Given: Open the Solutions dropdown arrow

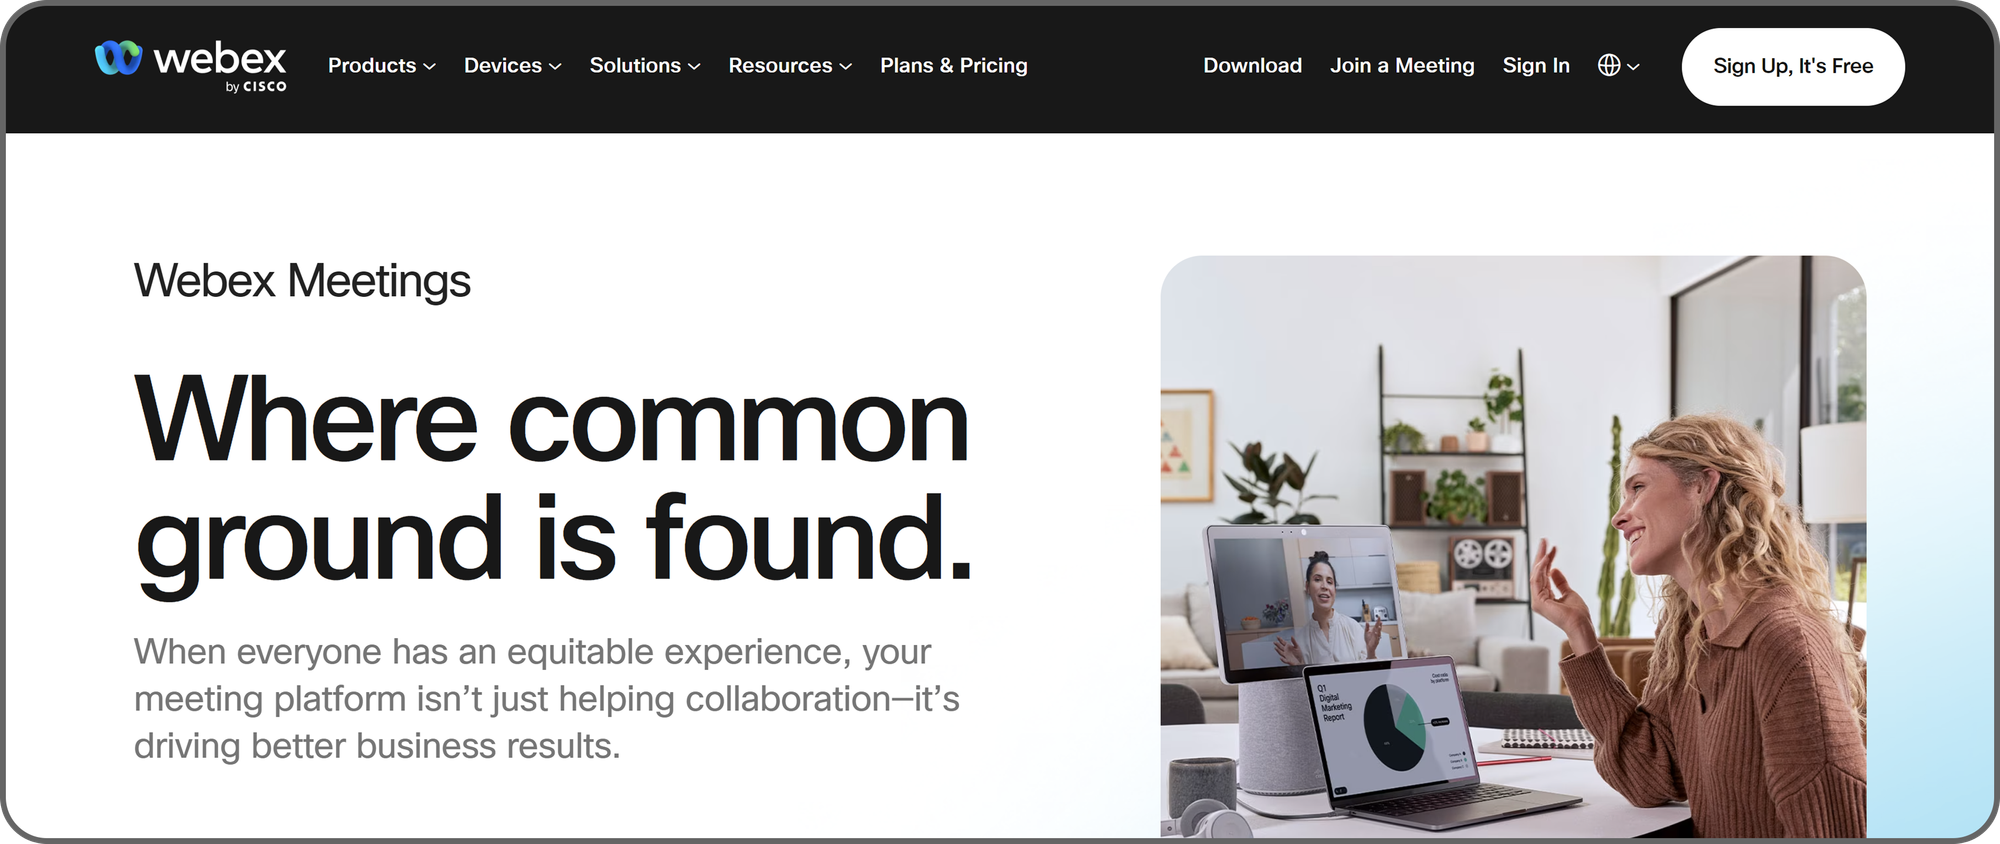Looking at the screenshot, I should [x=694, y=67].
